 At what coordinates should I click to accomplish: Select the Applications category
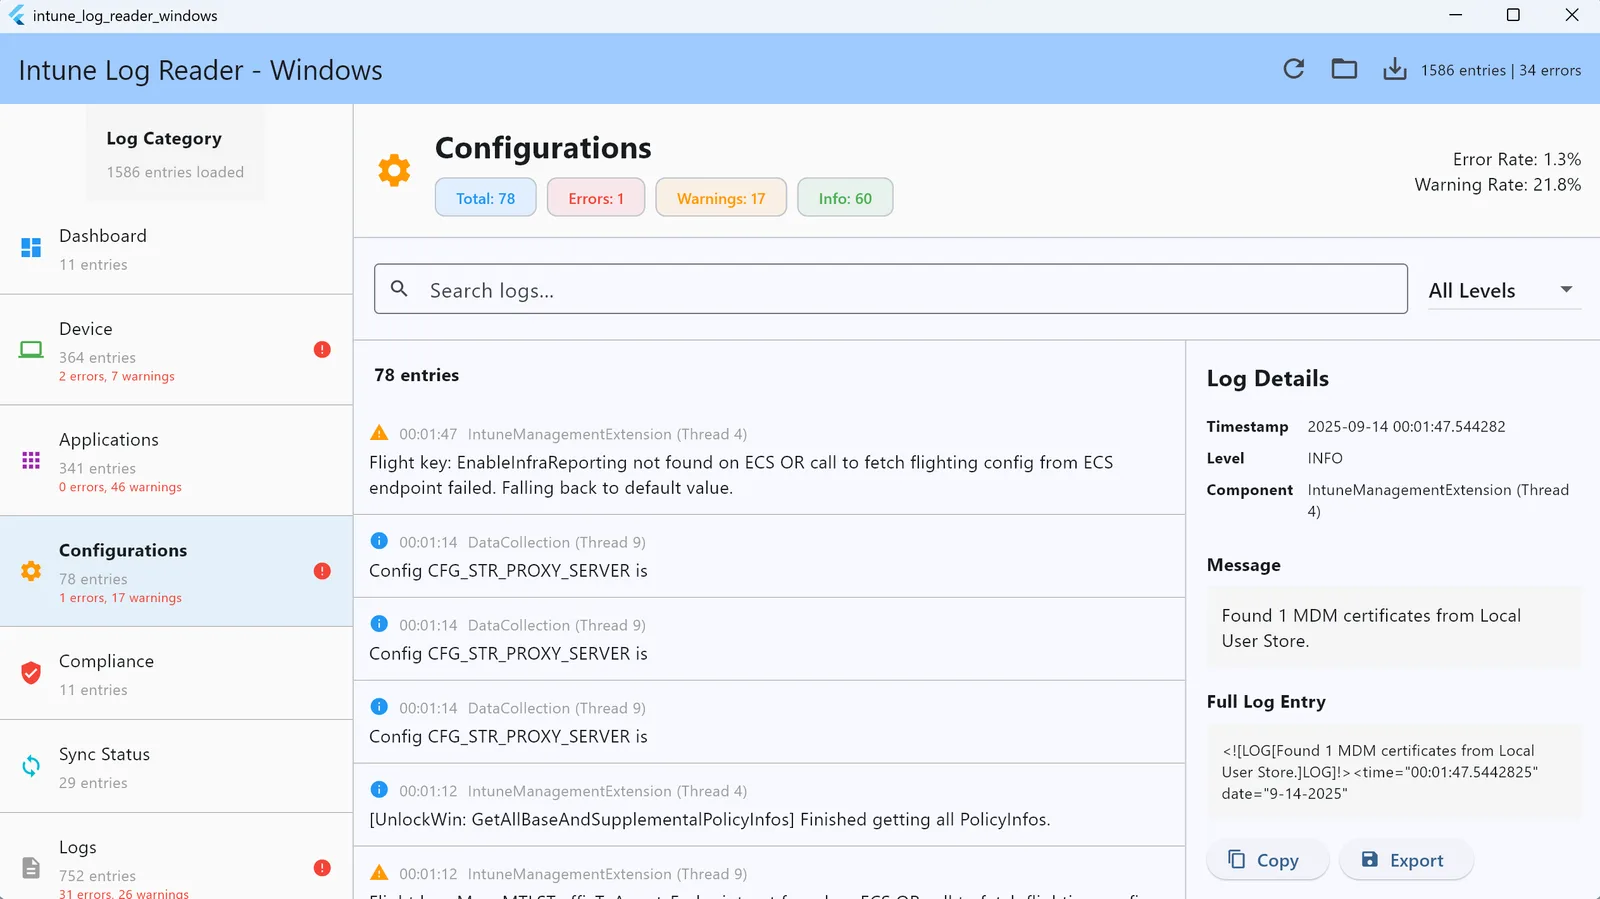[176, 461]
